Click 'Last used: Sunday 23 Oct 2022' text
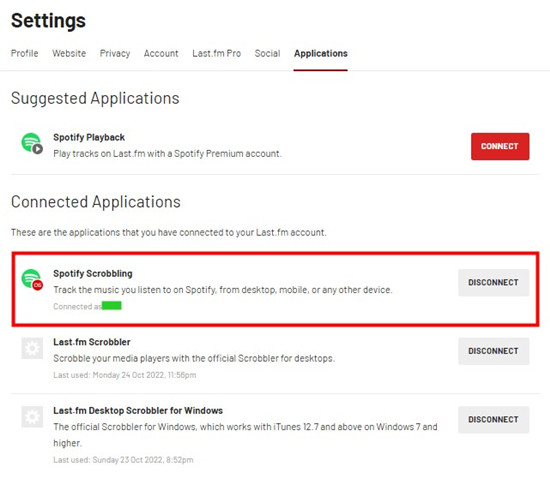550x478 pixels. (x=123, y=460)
